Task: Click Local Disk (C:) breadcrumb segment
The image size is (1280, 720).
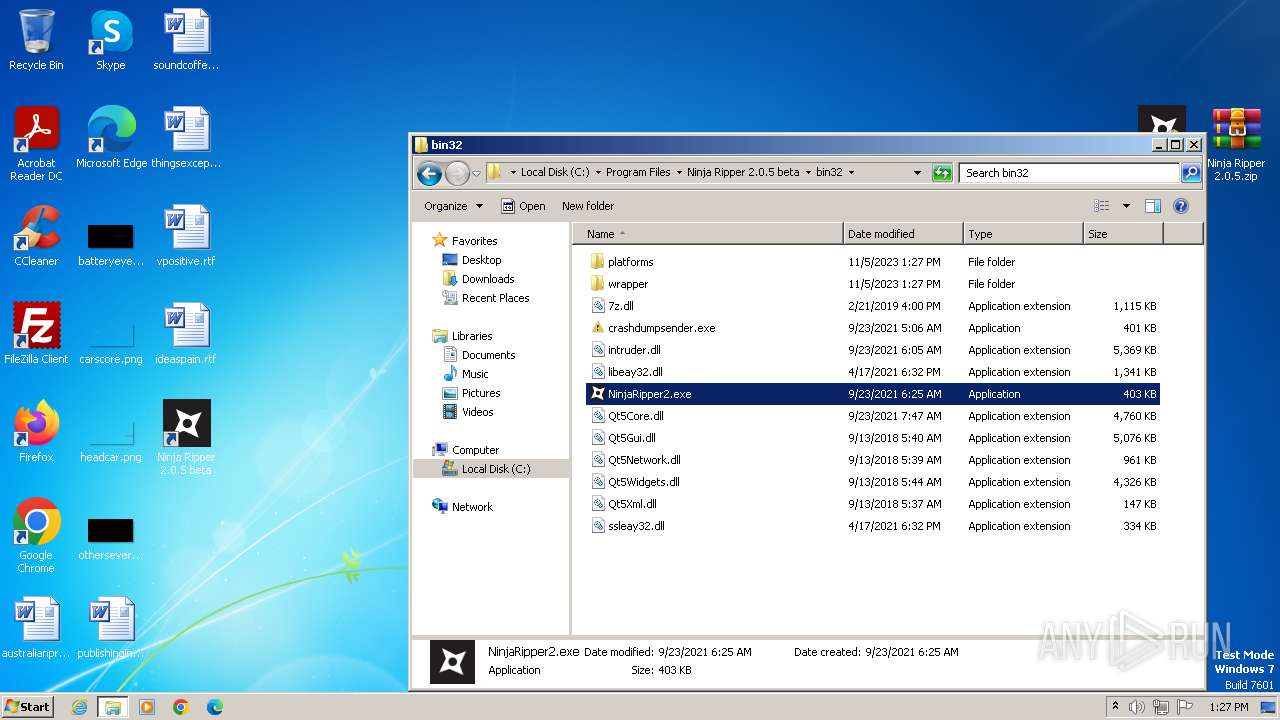Action: (555, 173)
